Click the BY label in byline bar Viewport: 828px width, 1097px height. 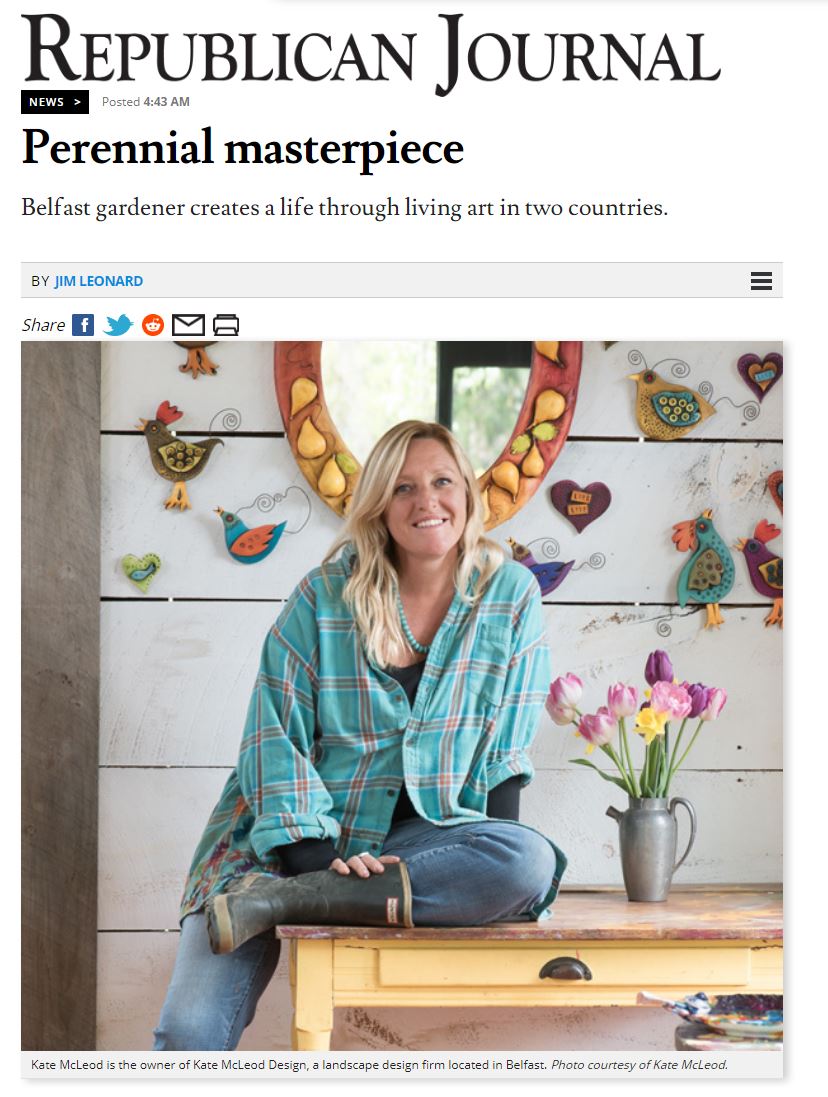40,281
